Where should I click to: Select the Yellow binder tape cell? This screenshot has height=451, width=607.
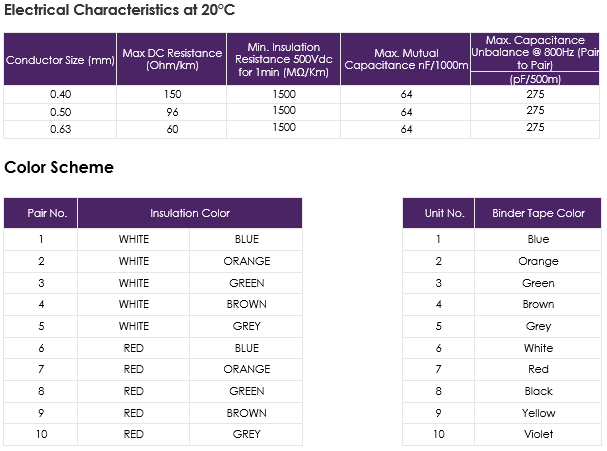[x=538, y=413]
